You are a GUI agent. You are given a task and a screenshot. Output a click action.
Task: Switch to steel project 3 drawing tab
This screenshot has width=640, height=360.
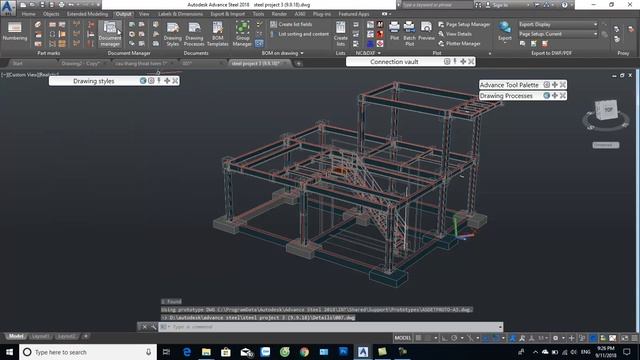tap(255, 63)
